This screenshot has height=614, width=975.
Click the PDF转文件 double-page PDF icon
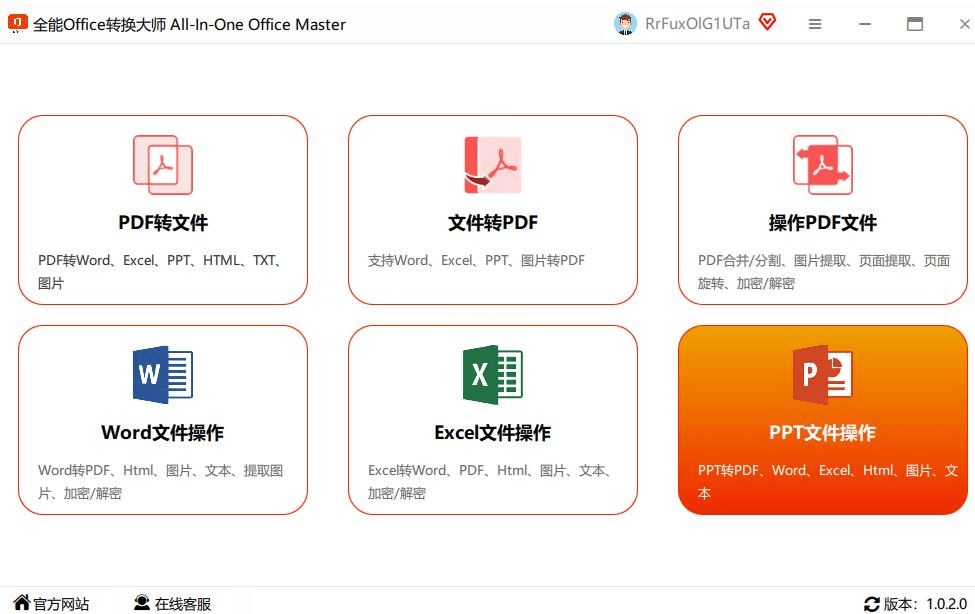point(163,165)
